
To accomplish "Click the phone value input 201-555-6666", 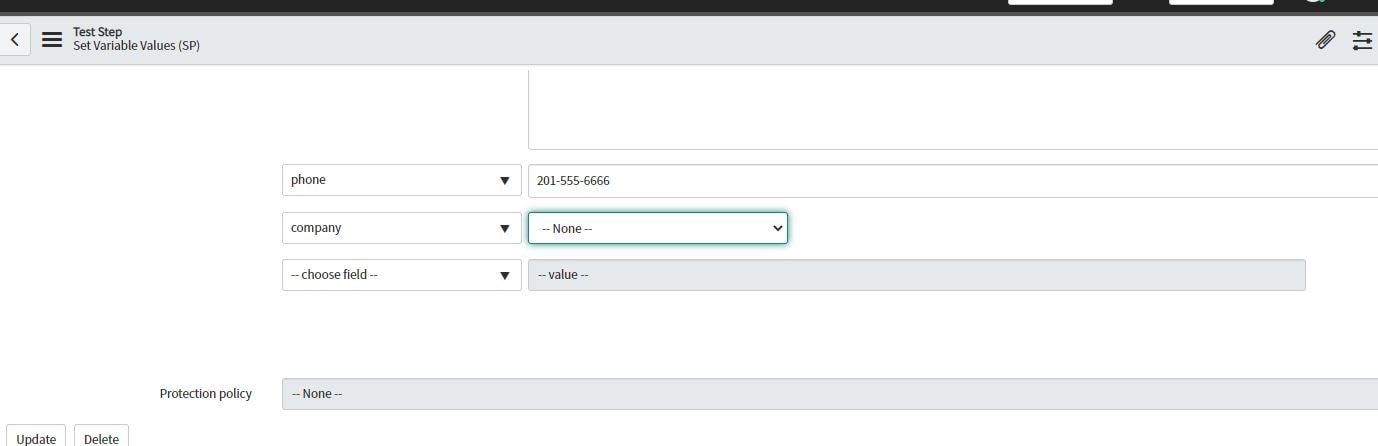I will [953, 181].
